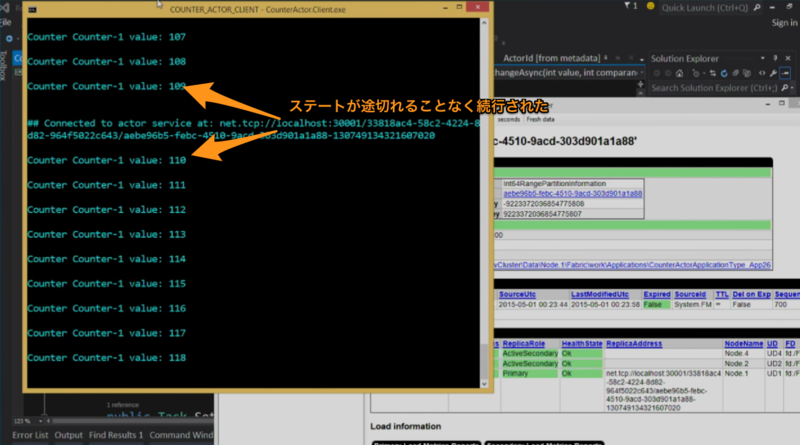Sort by LastModifiedUtc column header
The height and width of the screenshot is (445, 800).
(x=599, y=294)
